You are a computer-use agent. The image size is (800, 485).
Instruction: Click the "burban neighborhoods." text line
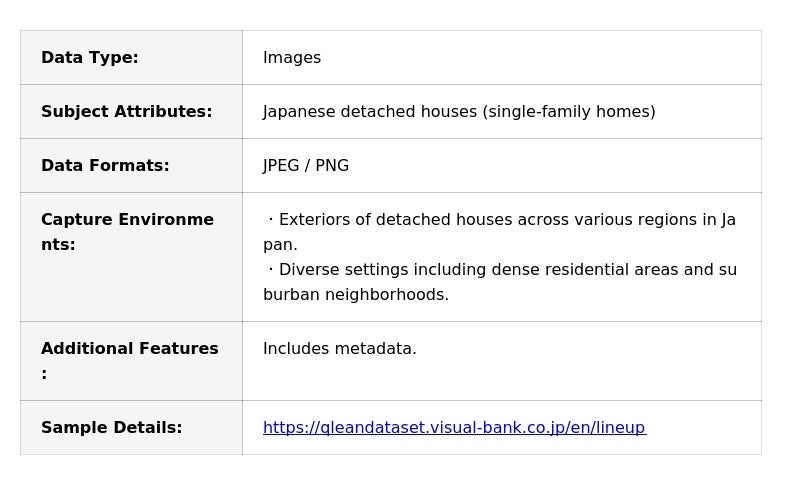coord(356,295)
